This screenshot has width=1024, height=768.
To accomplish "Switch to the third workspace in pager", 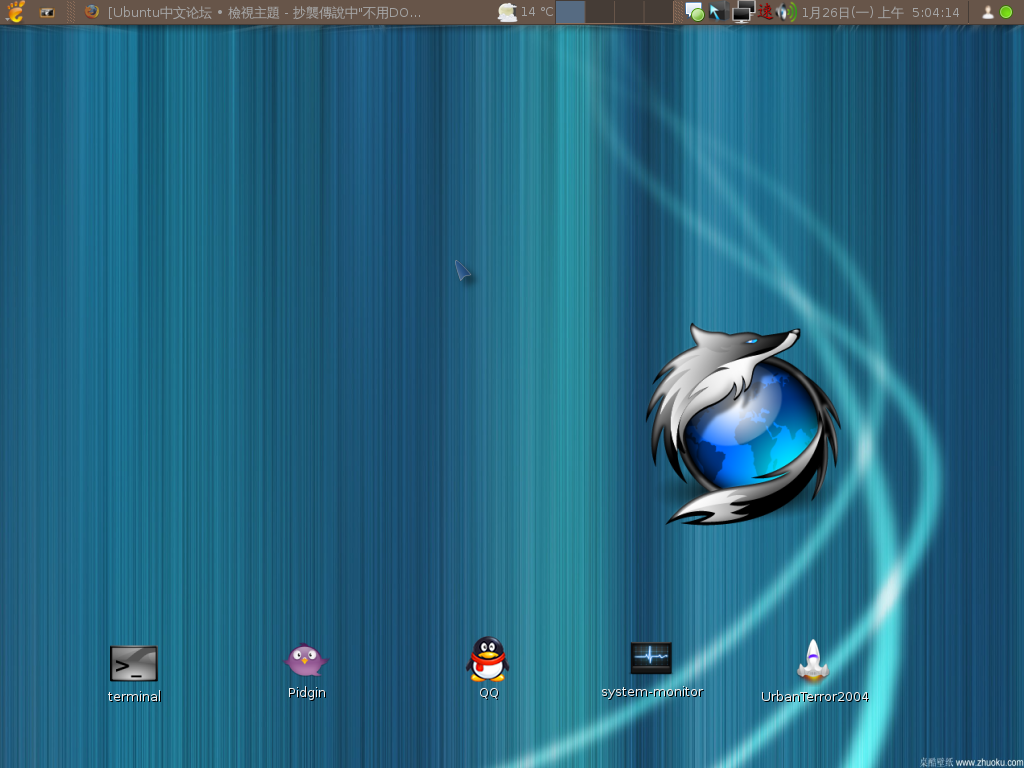I will tap(629, 12).
